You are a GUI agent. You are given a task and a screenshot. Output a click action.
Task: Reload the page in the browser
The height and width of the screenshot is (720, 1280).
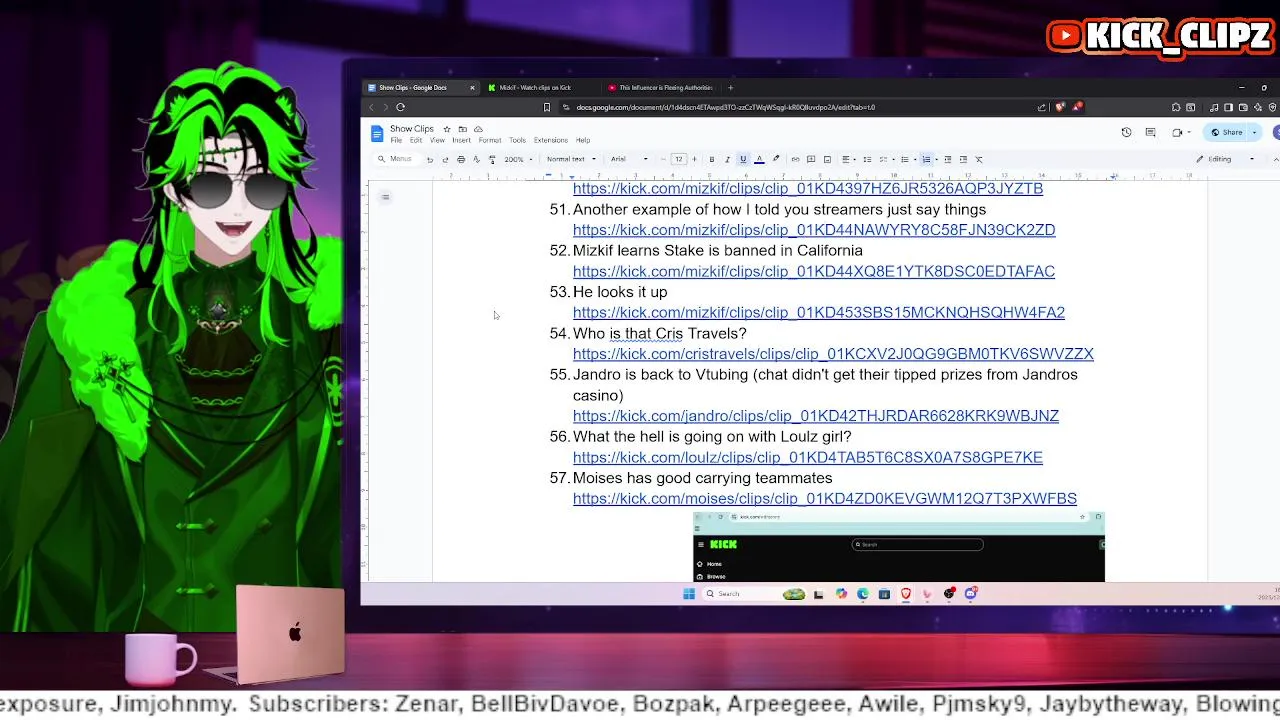(400, 107)
